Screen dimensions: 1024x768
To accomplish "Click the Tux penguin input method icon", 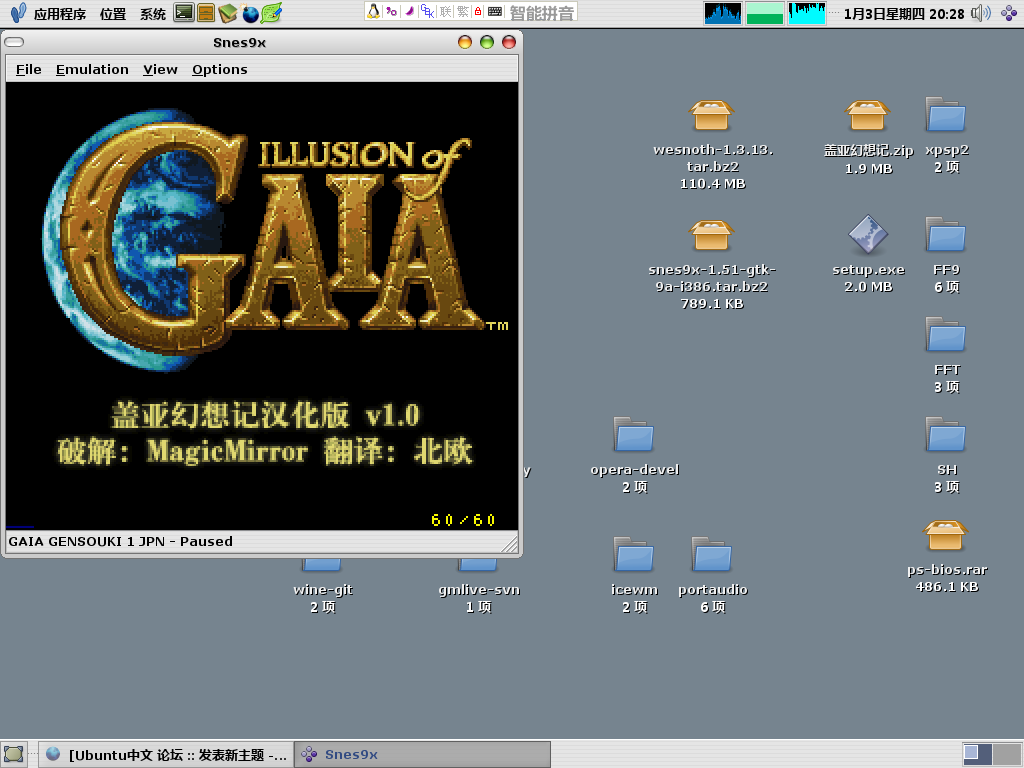I will [374, 11].
